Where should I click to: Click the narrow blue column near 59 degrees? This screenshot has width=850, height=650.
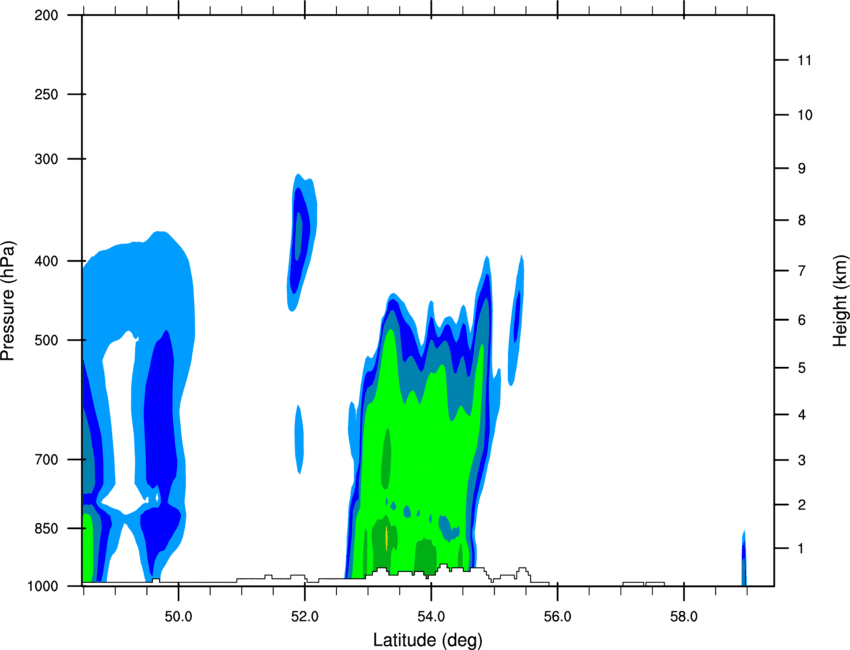[x=744, y=559]
